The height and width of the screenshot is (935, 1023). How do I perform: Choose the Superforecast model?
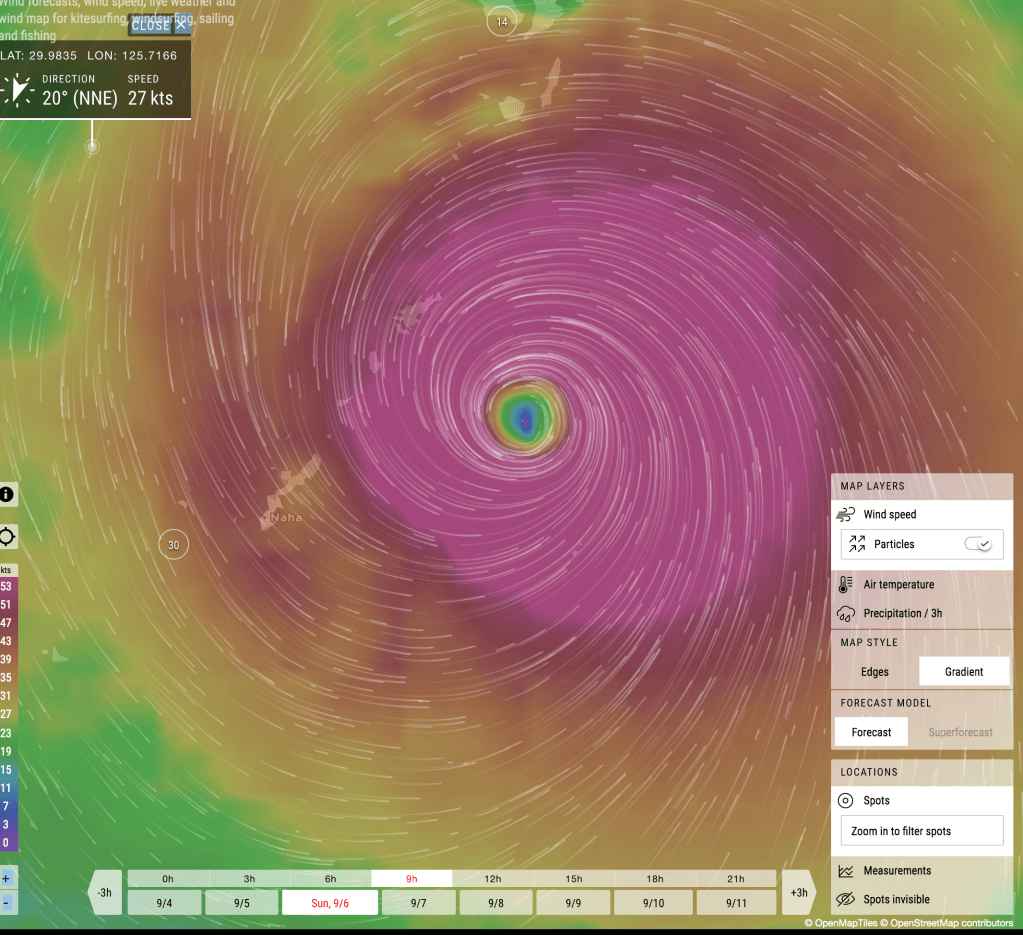[x=960, y=732]
